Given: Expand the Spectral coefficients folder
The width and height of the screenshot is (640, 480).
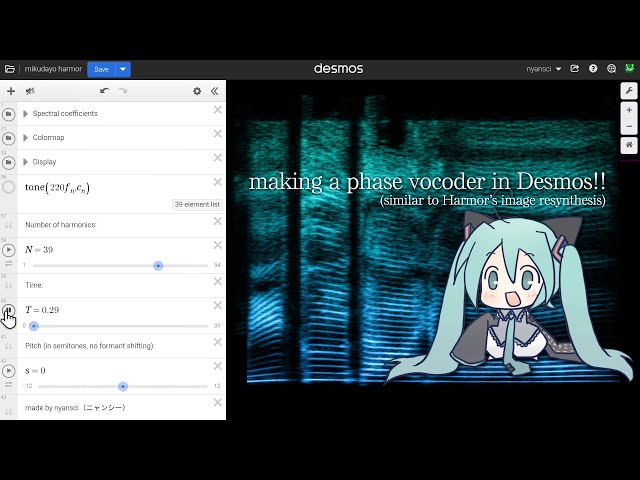Looking at the screenshot, I should (26, 113).
